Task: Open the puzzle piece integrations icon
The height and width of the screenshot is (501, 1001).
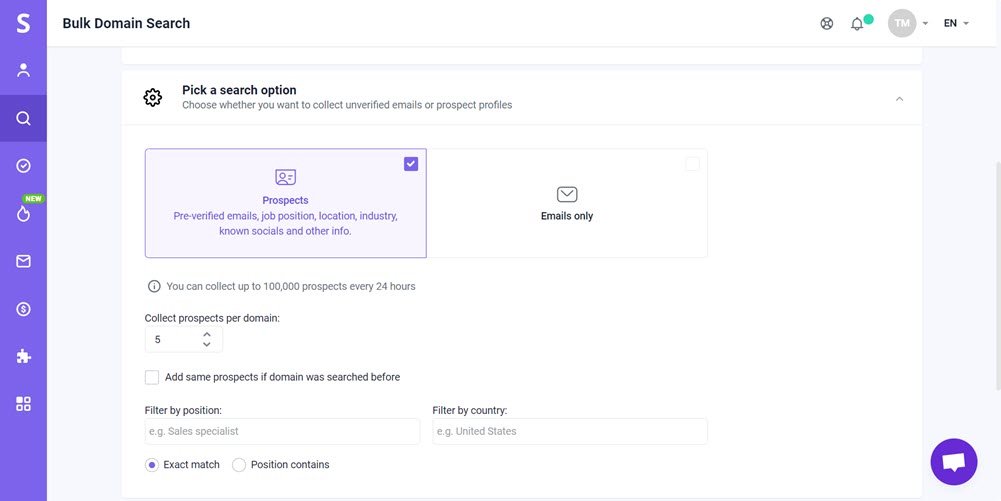Action: tap(23, 356)
